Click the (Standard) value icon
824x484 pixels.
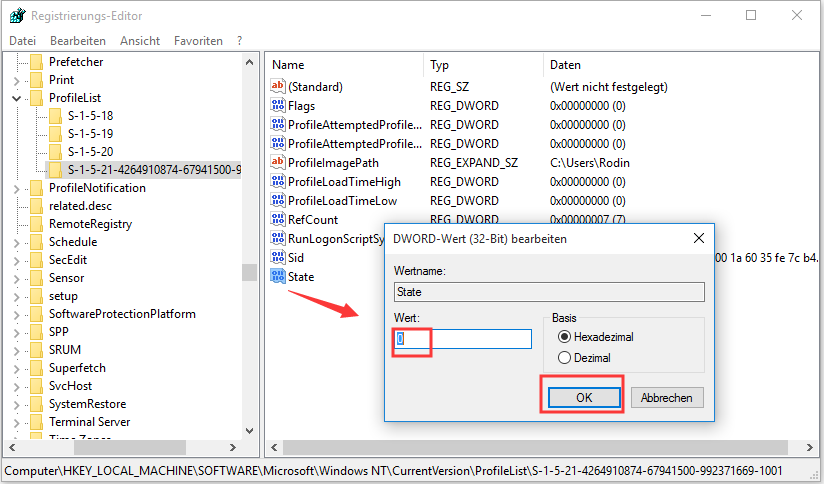pyautogui.click(x=278, y=87)
